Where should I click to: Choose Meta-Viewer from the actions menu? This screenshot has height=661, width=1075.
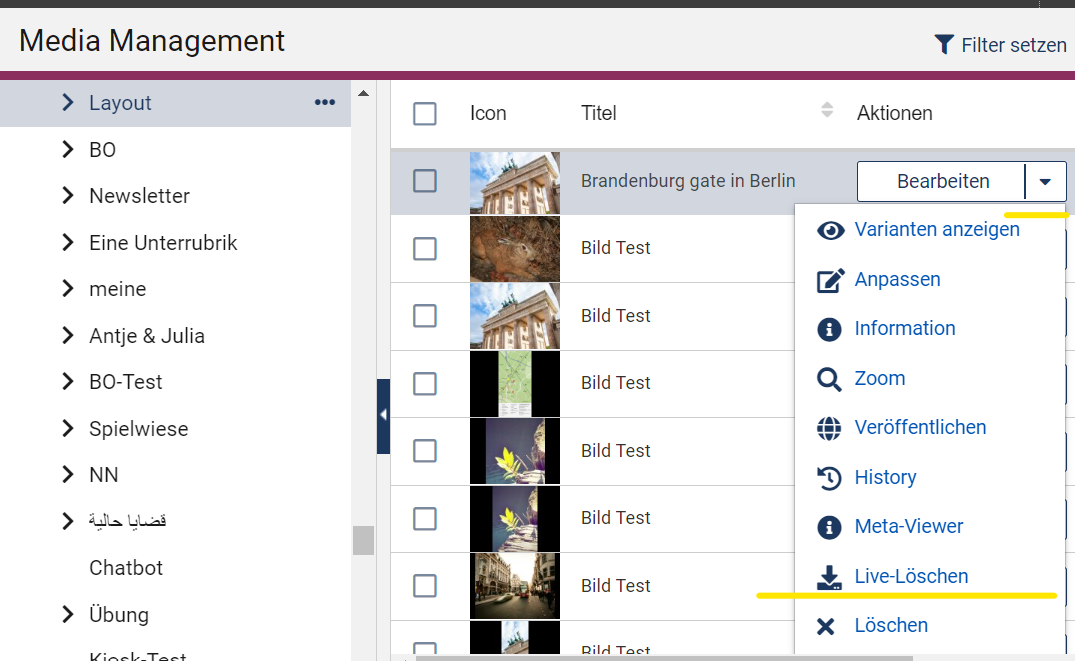pos(908,527)
